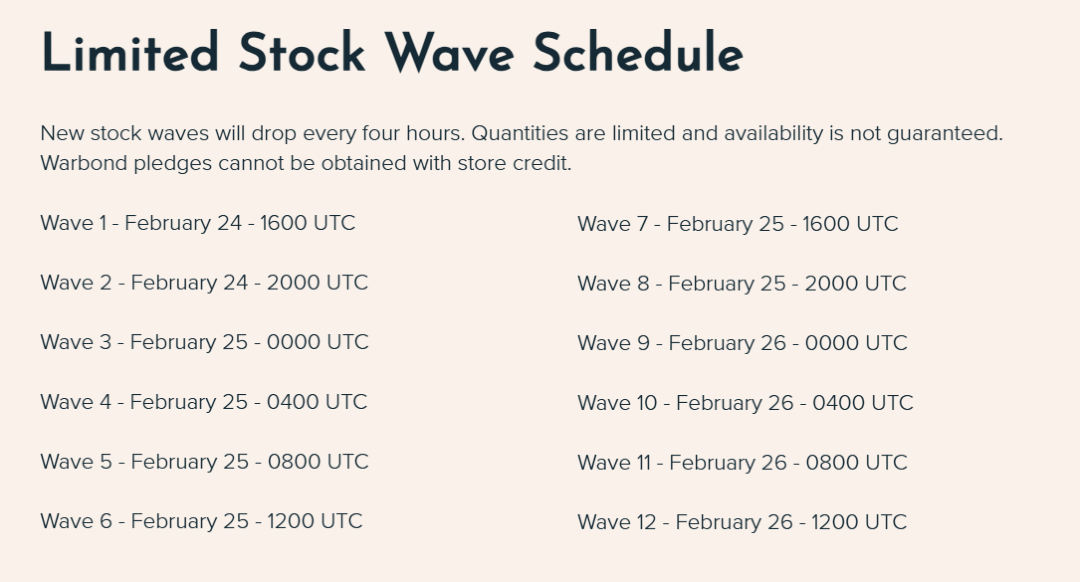This screenshot has height=582, width=1080.
Task: Select Wave 9 February 26 0000 UTC entry
Action: point(742,343)
